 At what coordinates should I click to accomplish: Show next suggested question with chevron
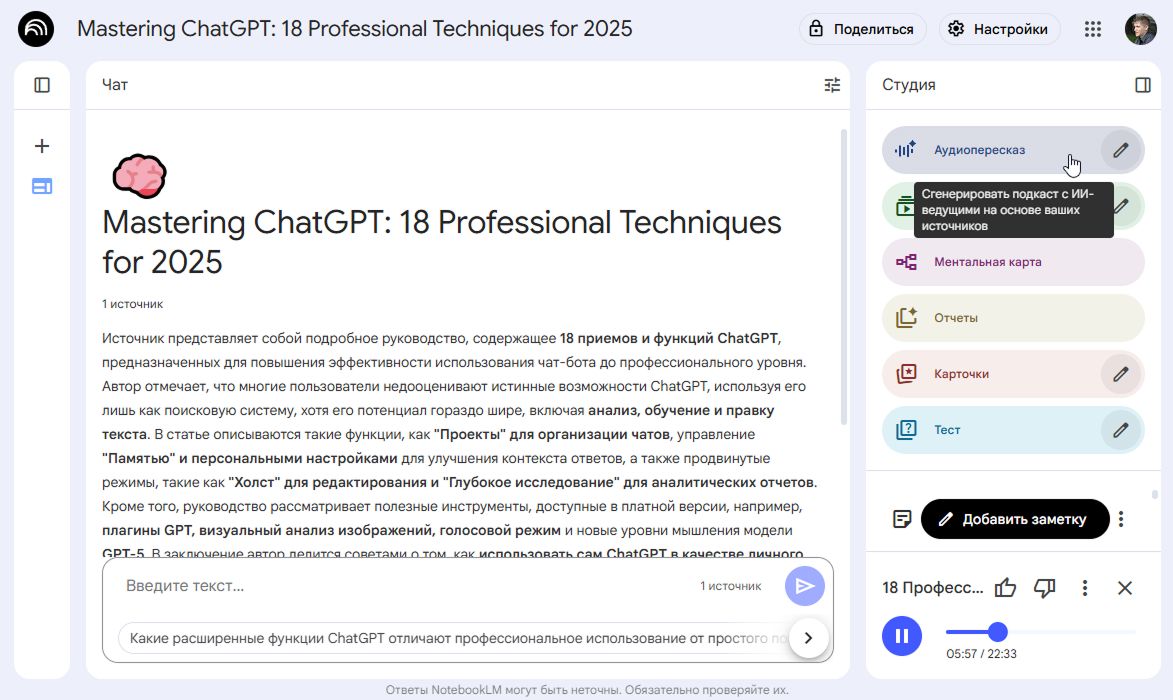tap(809, 637)
